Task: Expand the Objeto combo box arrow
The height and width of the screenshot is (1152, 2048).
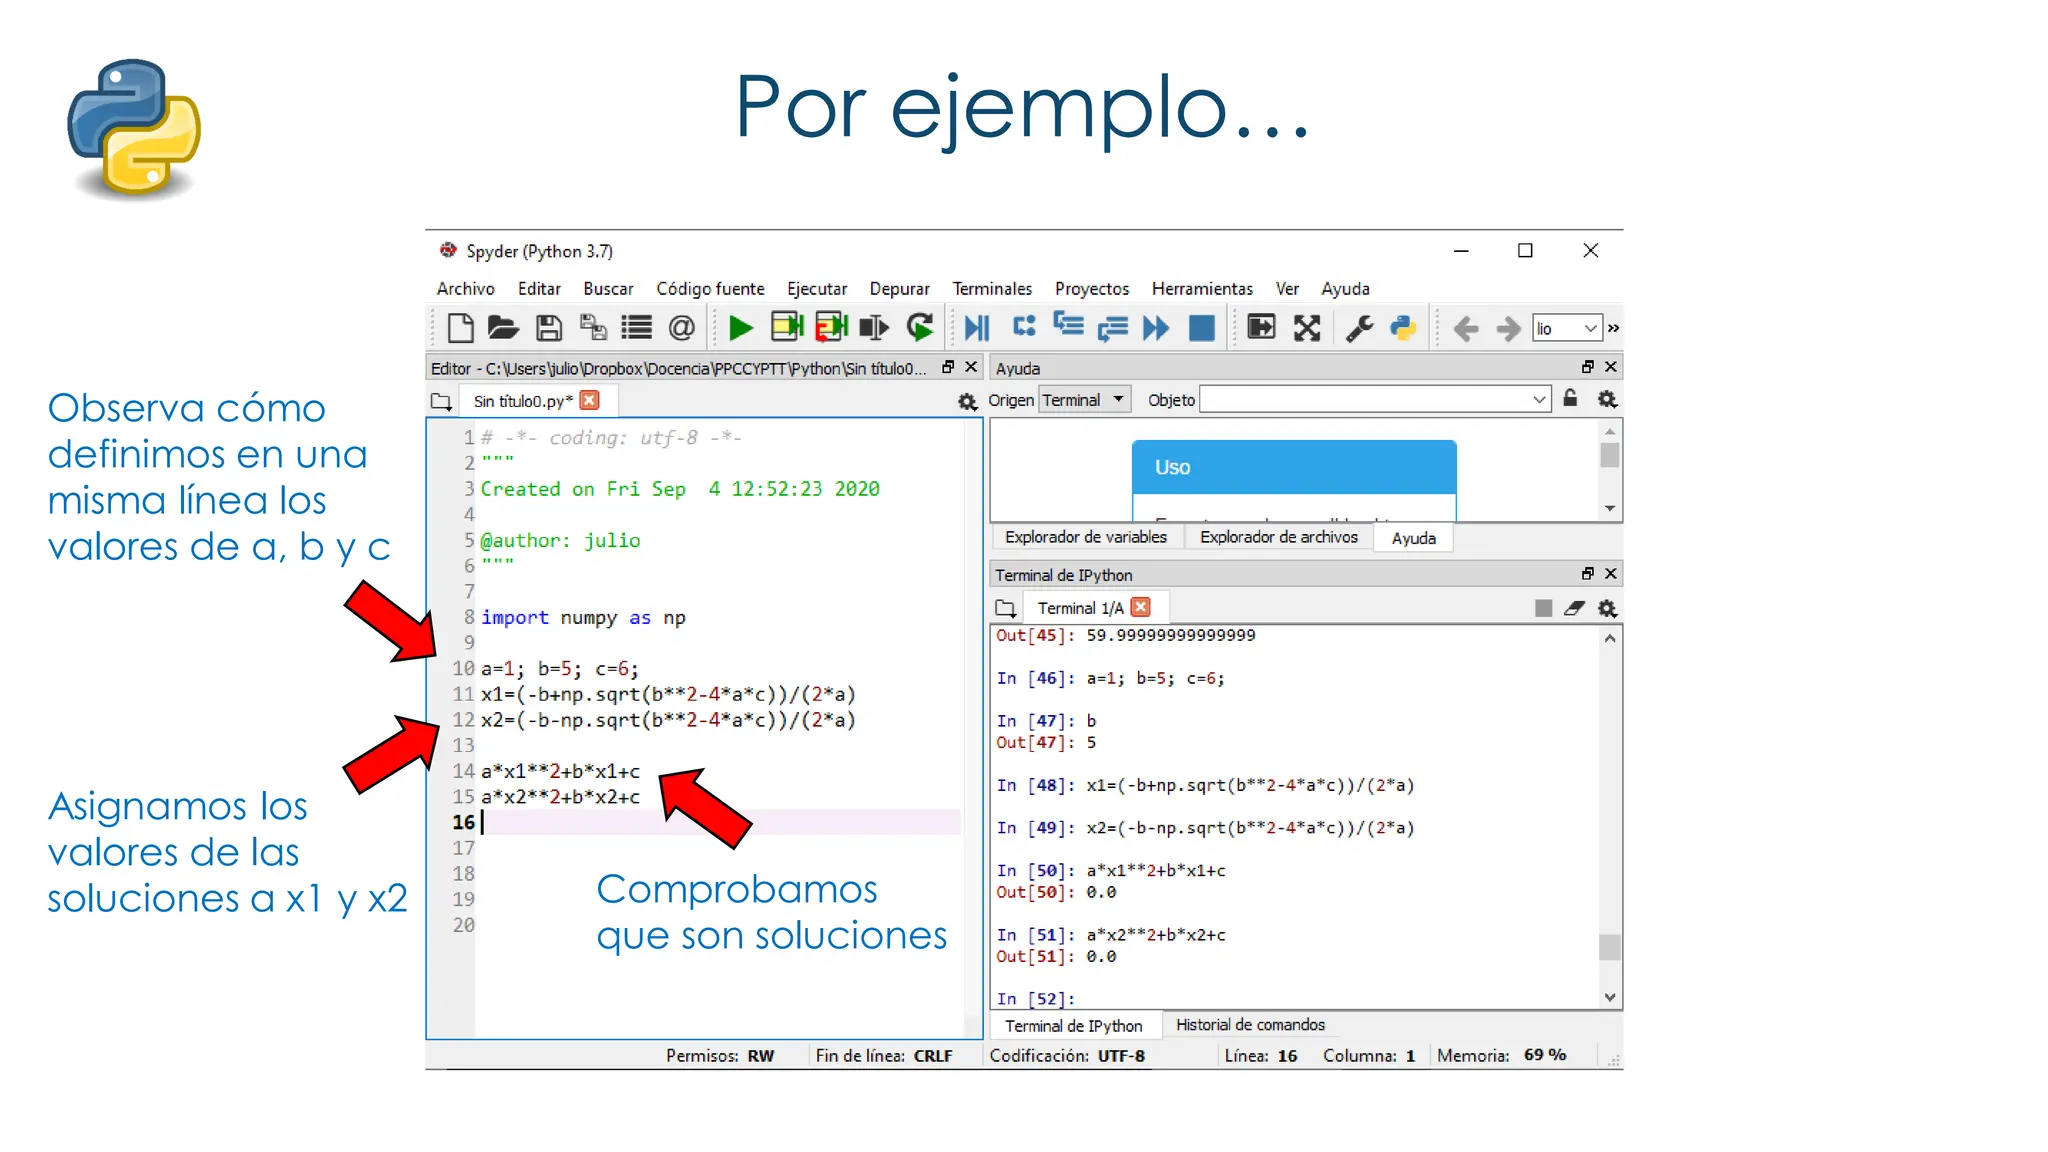Action: (1539, 400)
